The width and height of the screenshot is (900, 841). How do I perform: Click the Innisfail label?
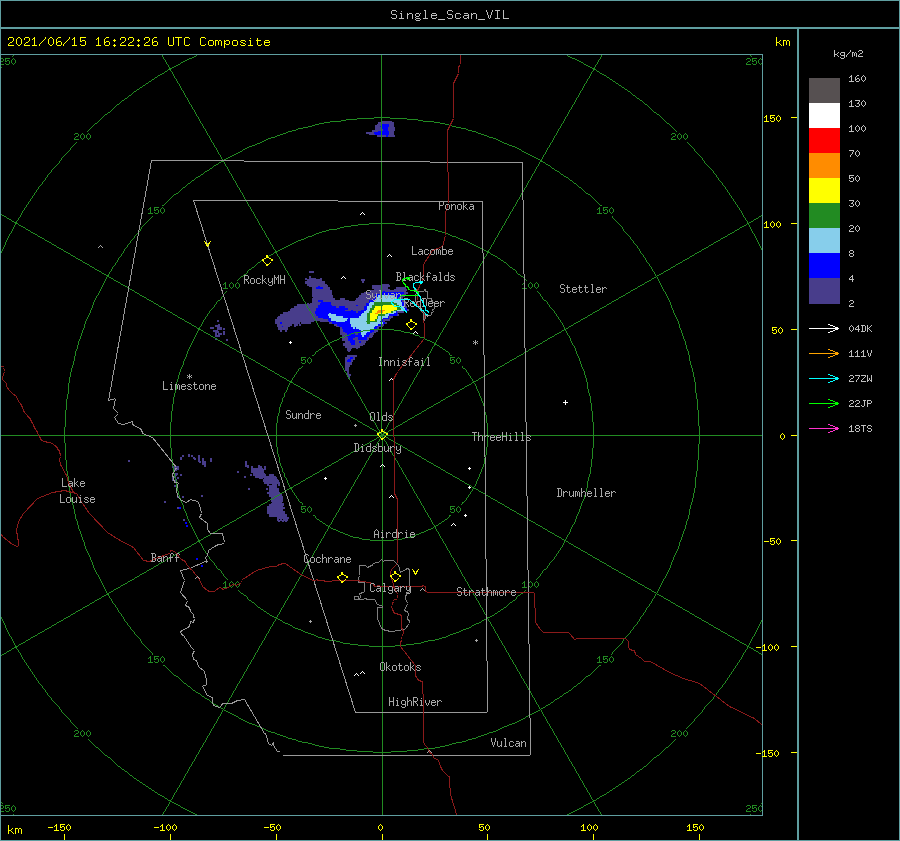click(404, 362)
